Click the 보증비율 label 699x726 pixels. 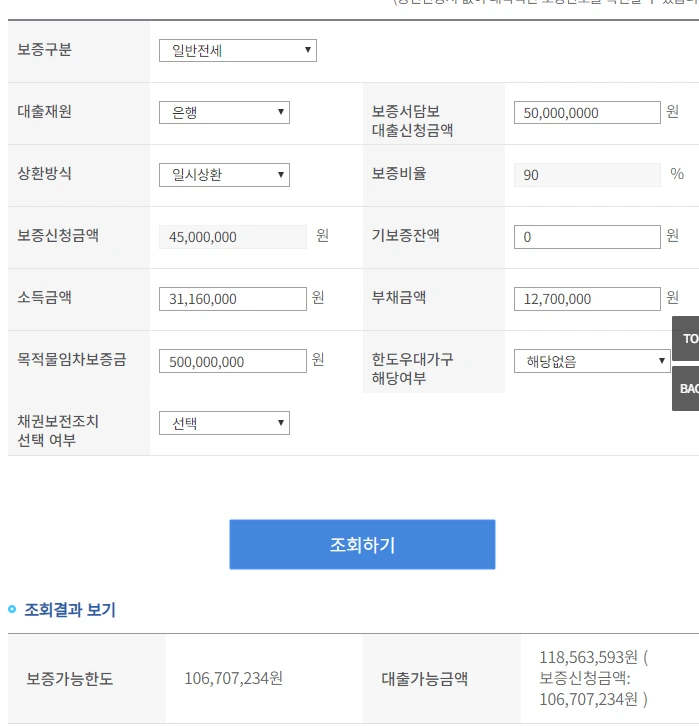click(x=399, y=174)
